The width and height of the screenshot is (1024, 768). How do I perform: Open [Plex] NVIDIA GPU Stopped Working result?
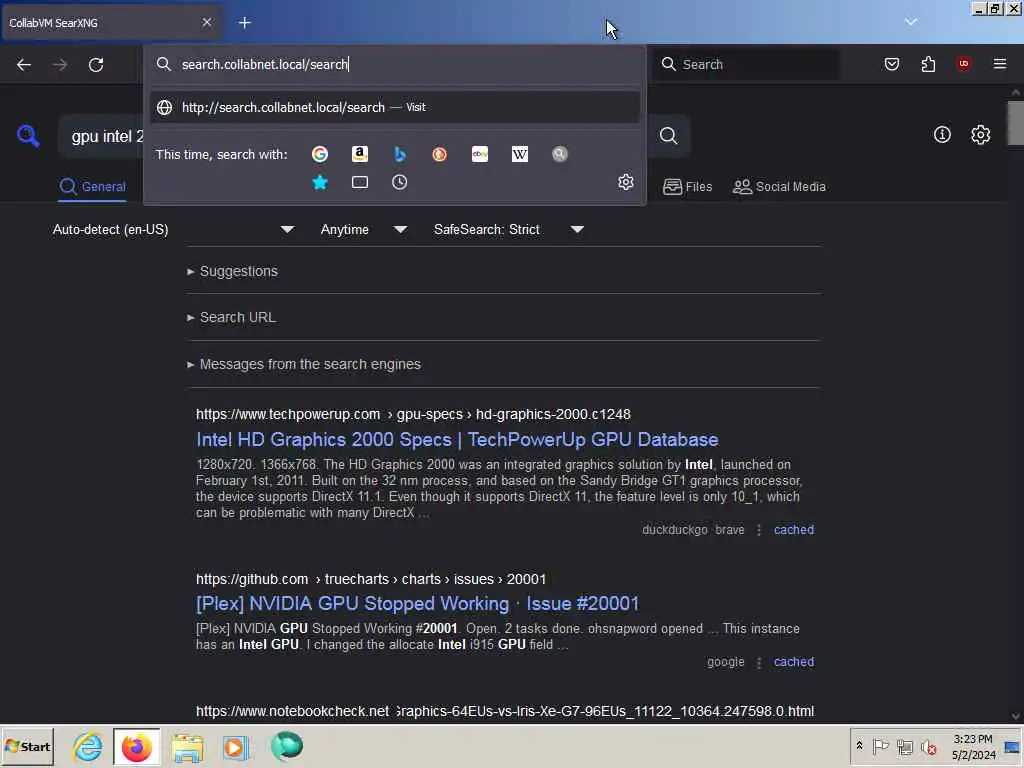(417, 603)
